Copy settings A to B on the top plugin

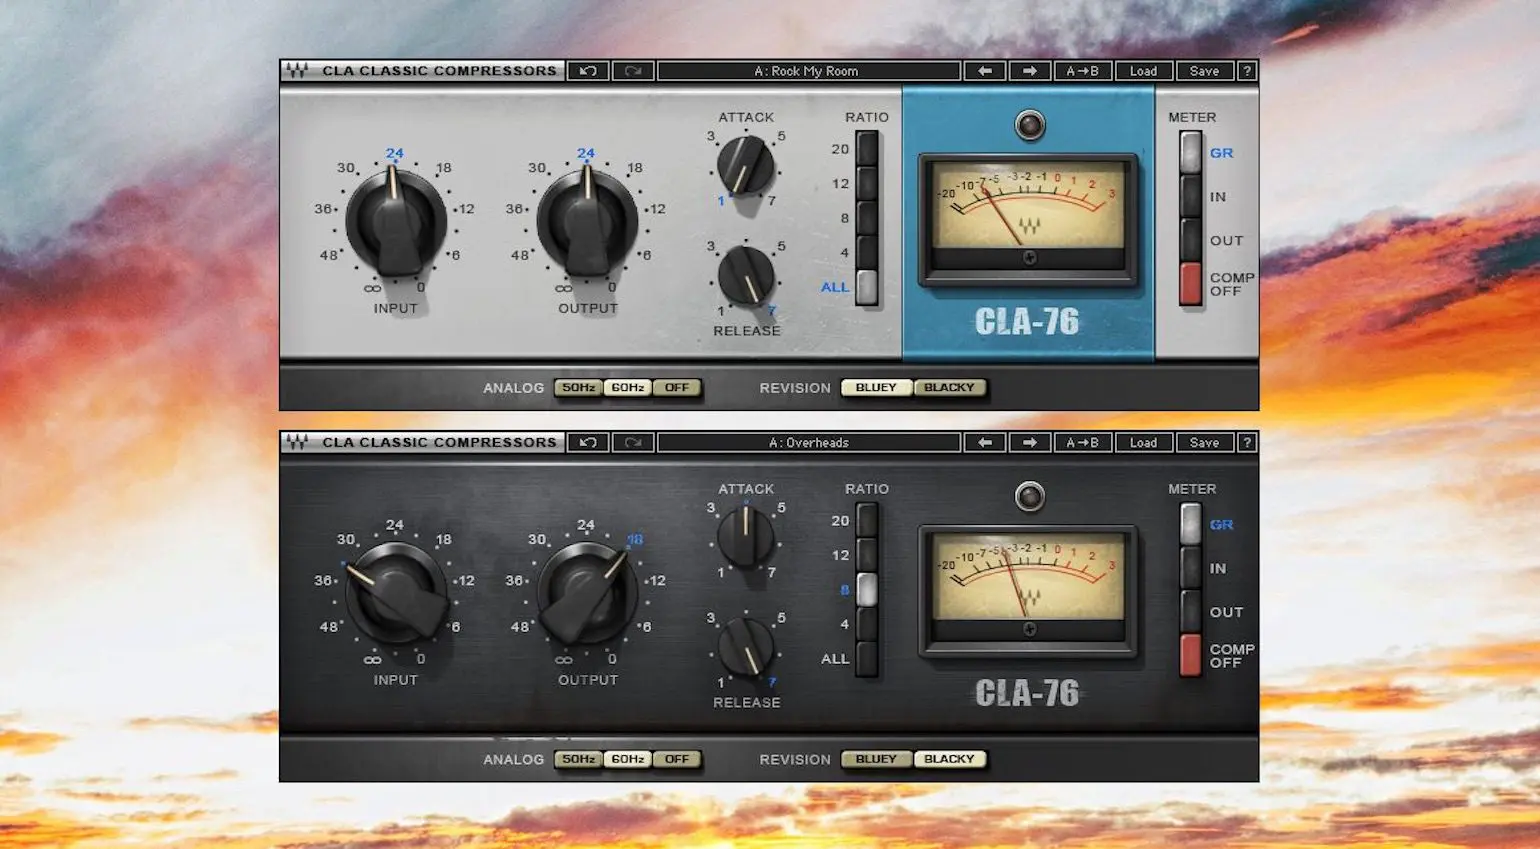point(1083,70)
